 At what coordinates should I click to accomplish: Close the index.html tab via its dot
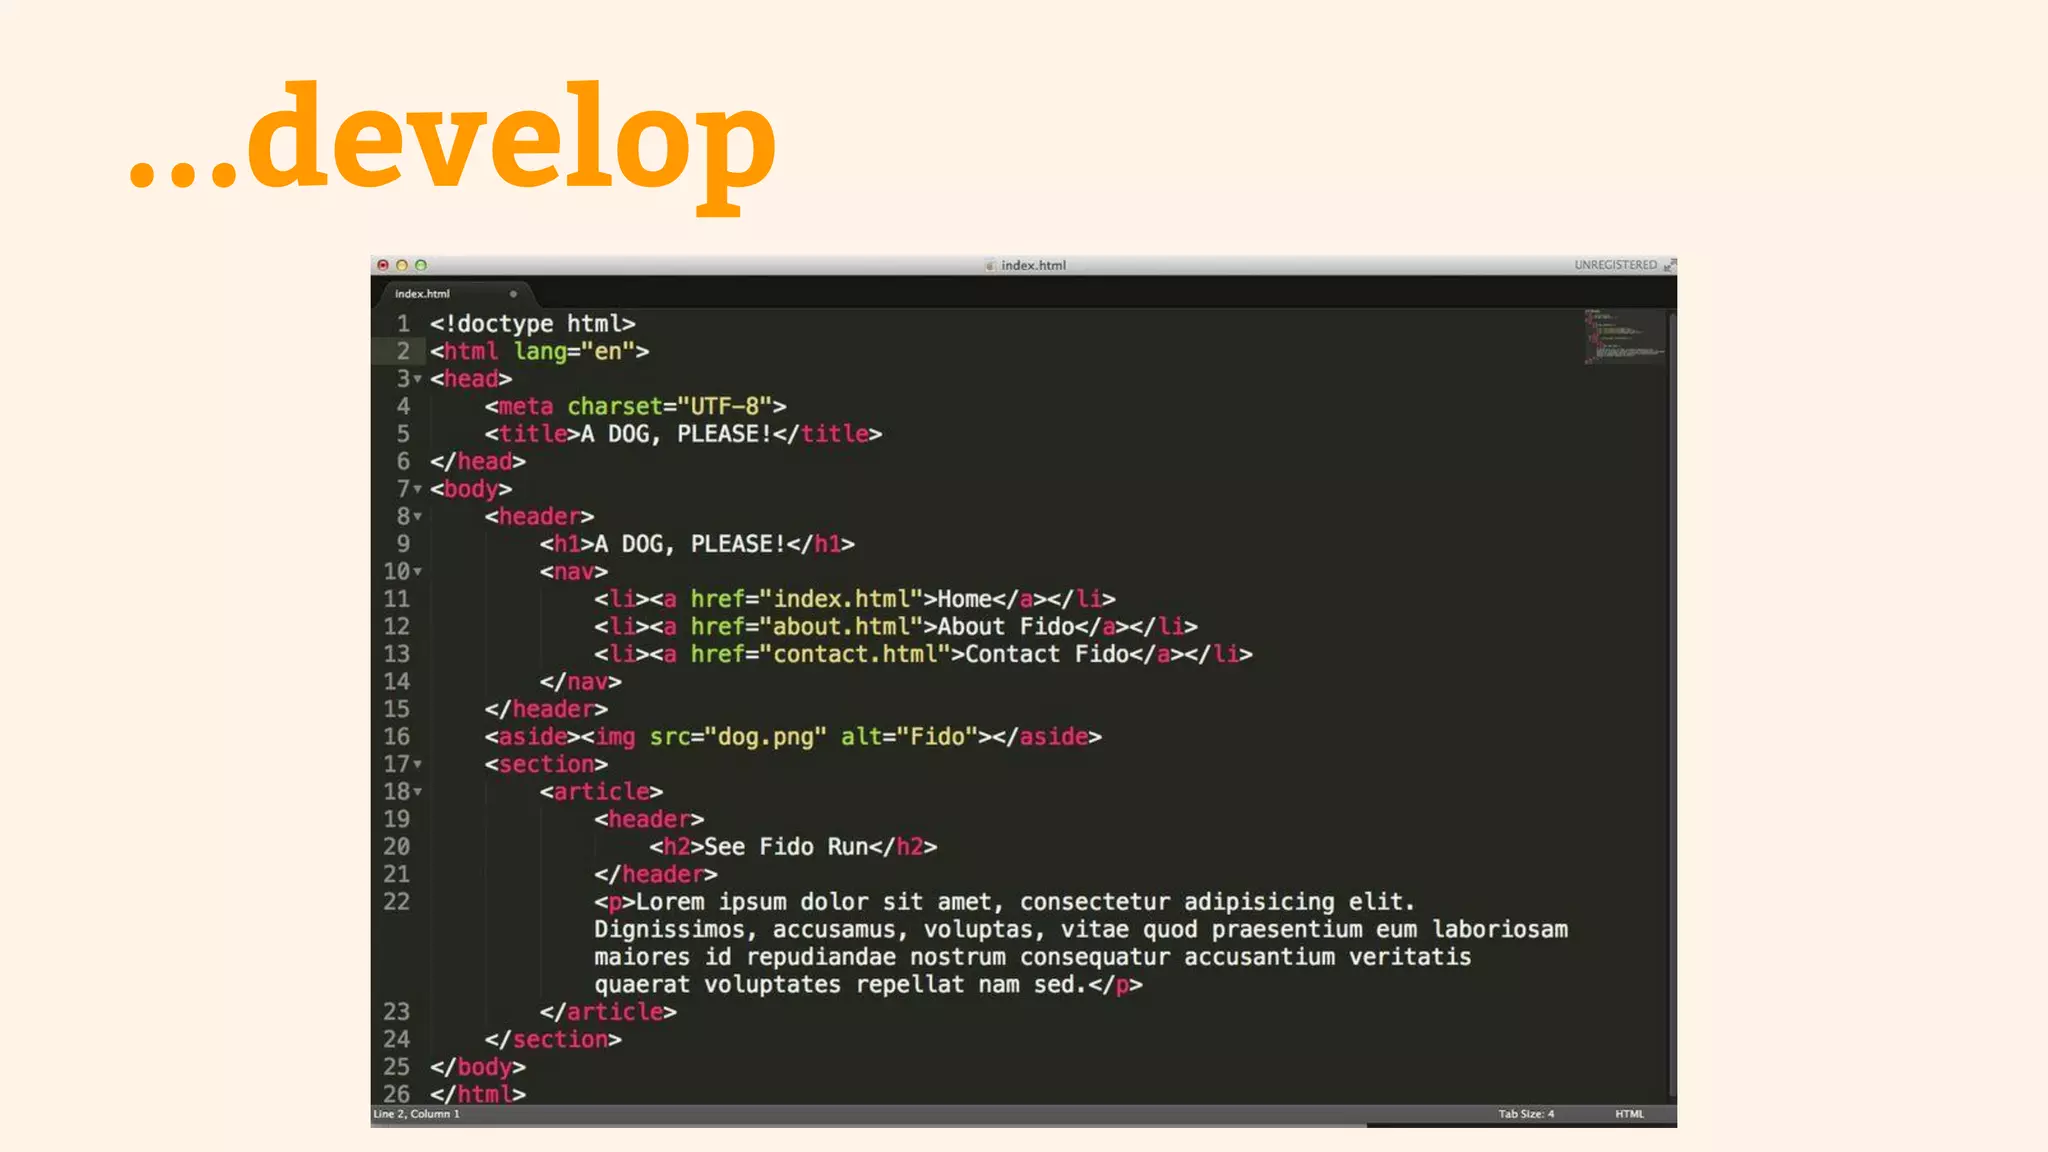click(513, 294)
